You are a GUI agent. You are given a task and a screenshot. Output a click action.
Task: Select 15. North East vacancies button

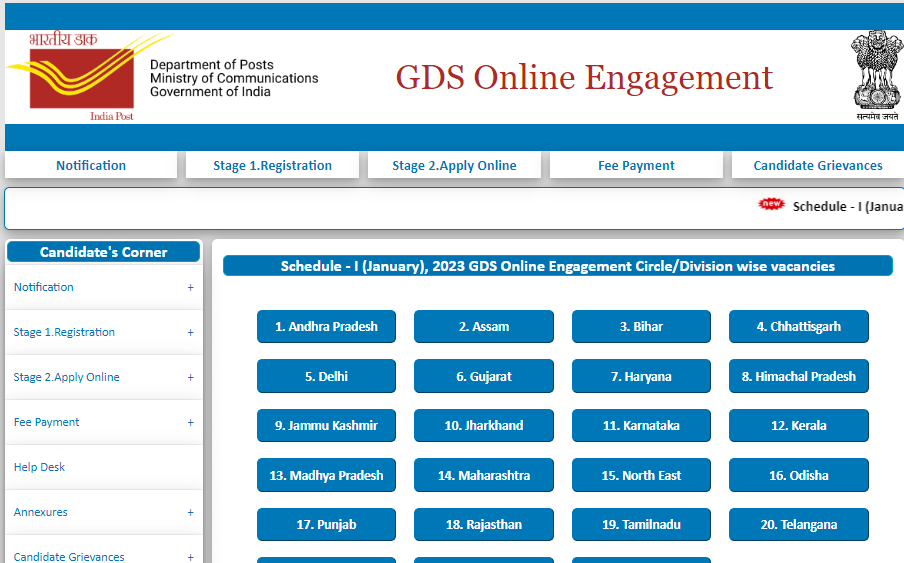pos(641,475)
